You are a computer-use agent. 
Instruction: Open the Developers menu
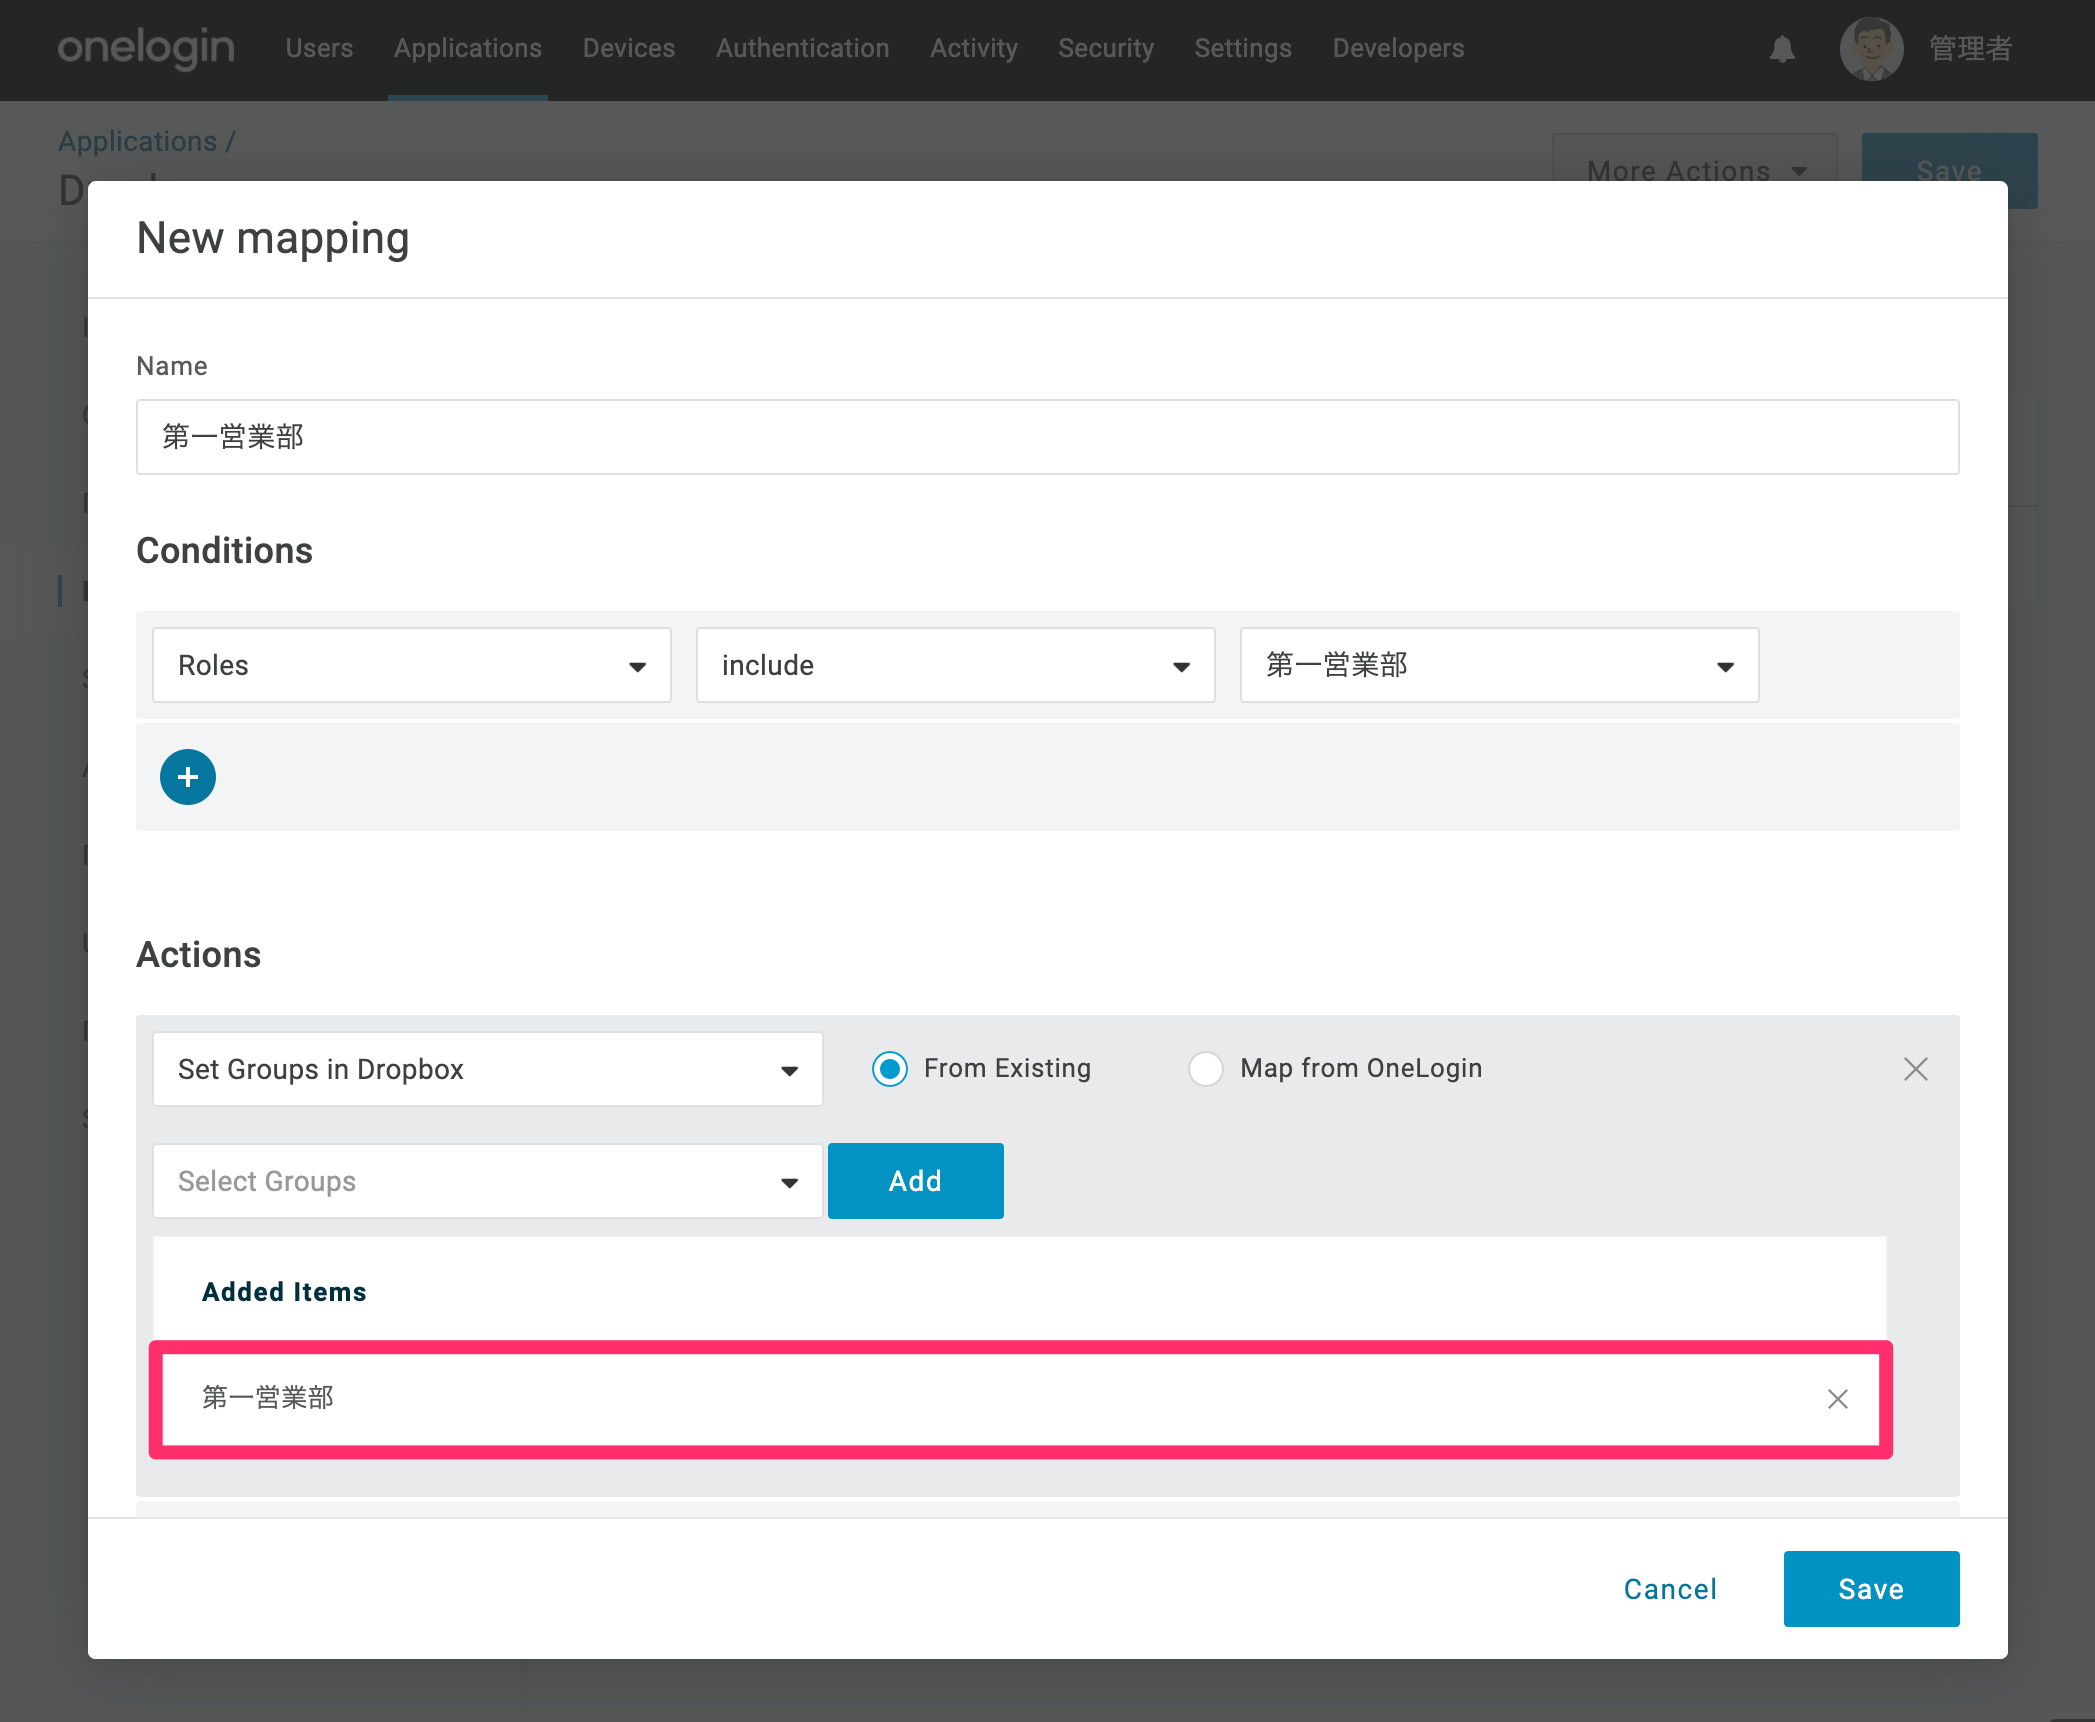pyautogui.click(x=1398, y=48)
